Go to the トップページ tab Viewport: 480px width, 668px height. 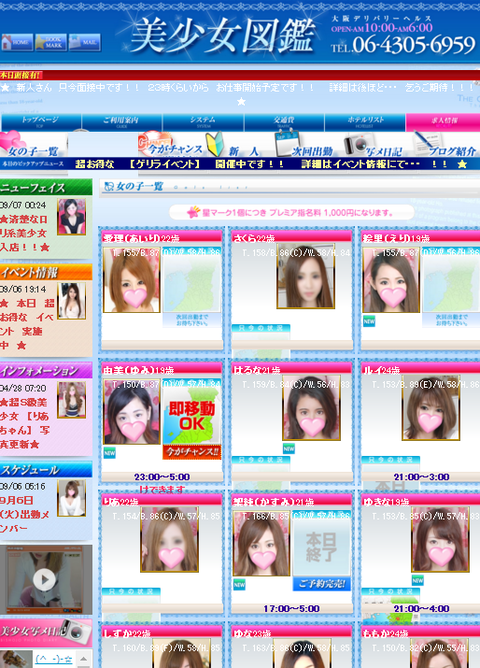pyautogui.click(x=41, y=122)
